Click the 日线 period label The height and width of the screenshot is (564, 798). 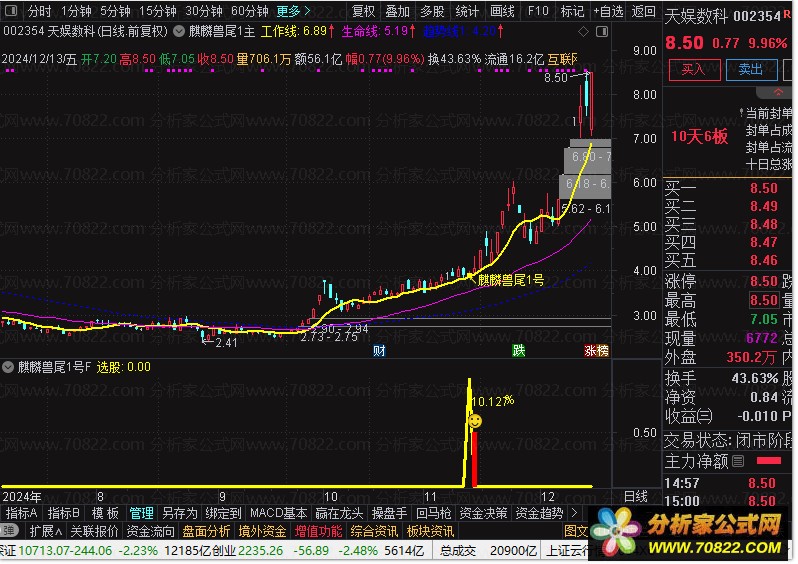click(636, 497)
